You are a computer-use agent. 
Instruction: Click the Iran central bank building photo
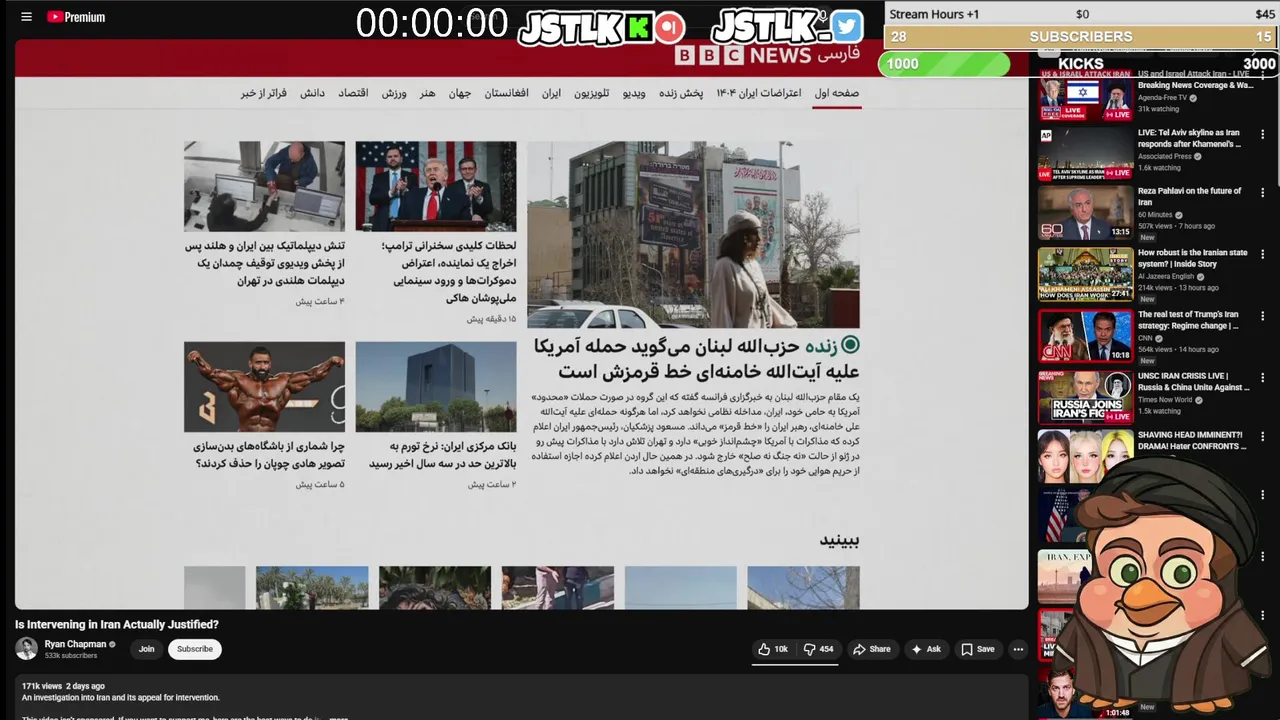coord(436,387)
